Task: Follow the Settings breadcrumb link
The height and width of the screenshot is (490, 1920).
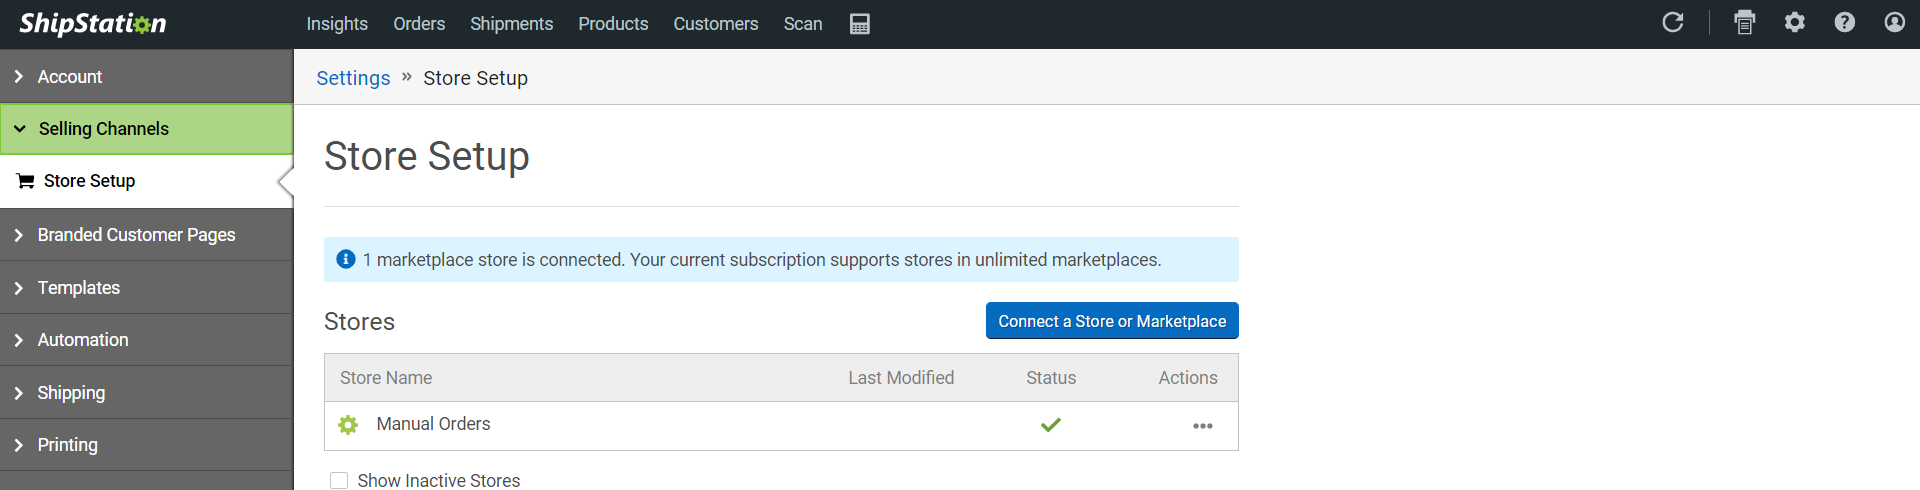Action: point(353,78)
